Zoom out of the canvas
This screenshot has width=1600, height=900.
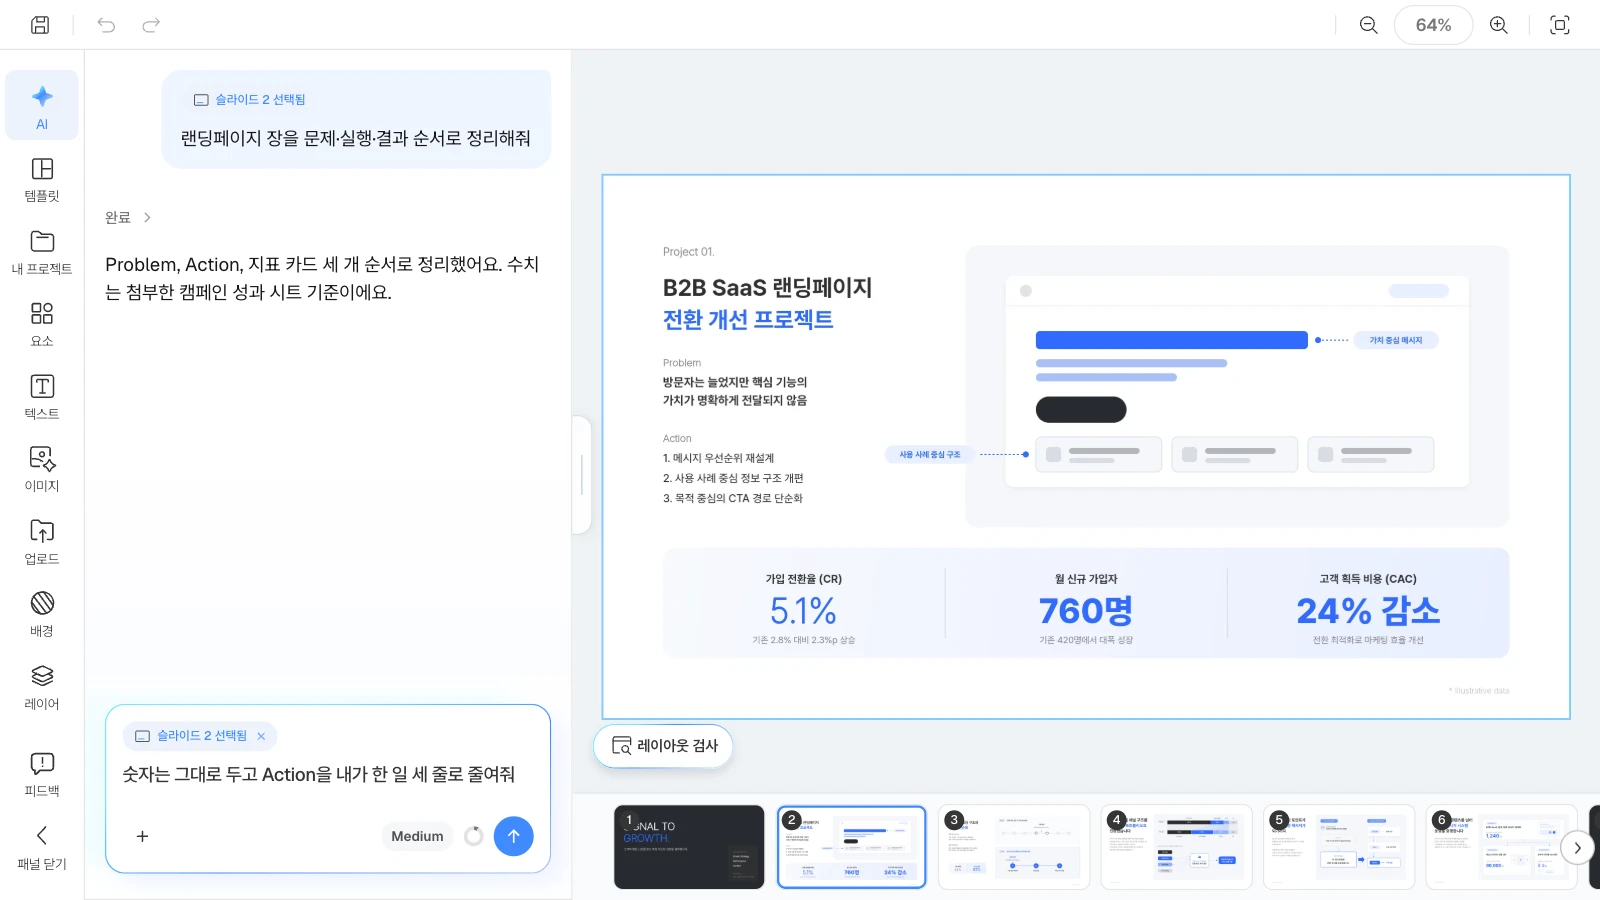(x=1369, y=25)
